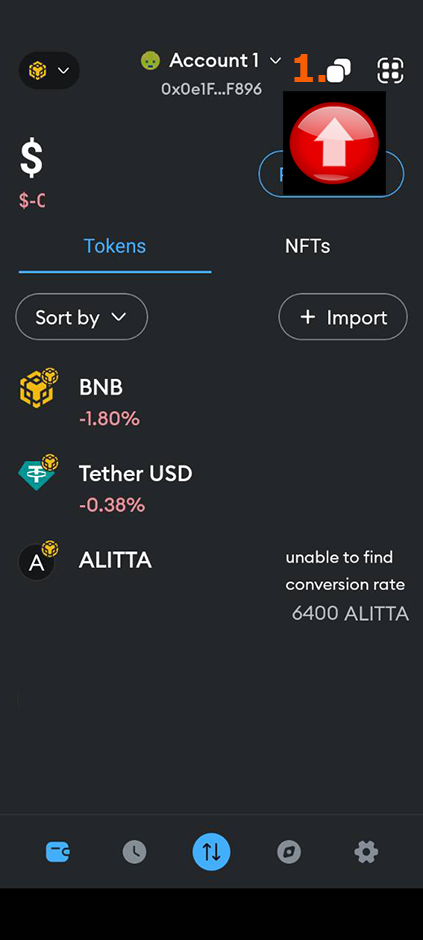The height and width of the screenshot is (940, 423).
Task: Tap the Account 1 avatar icon
Action: 150,61
